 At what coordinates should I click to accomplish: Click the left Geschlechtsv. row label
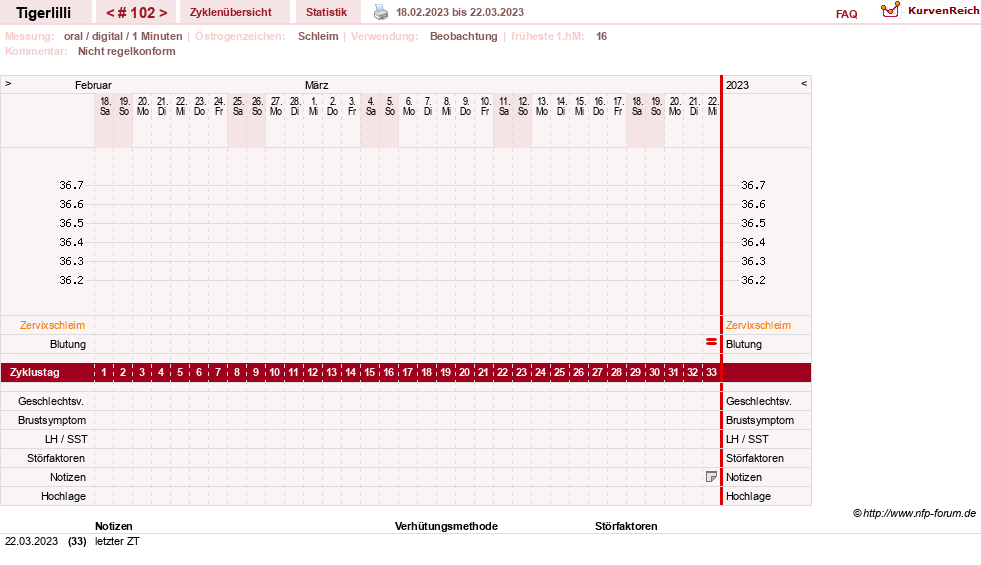tap(51, 401)
